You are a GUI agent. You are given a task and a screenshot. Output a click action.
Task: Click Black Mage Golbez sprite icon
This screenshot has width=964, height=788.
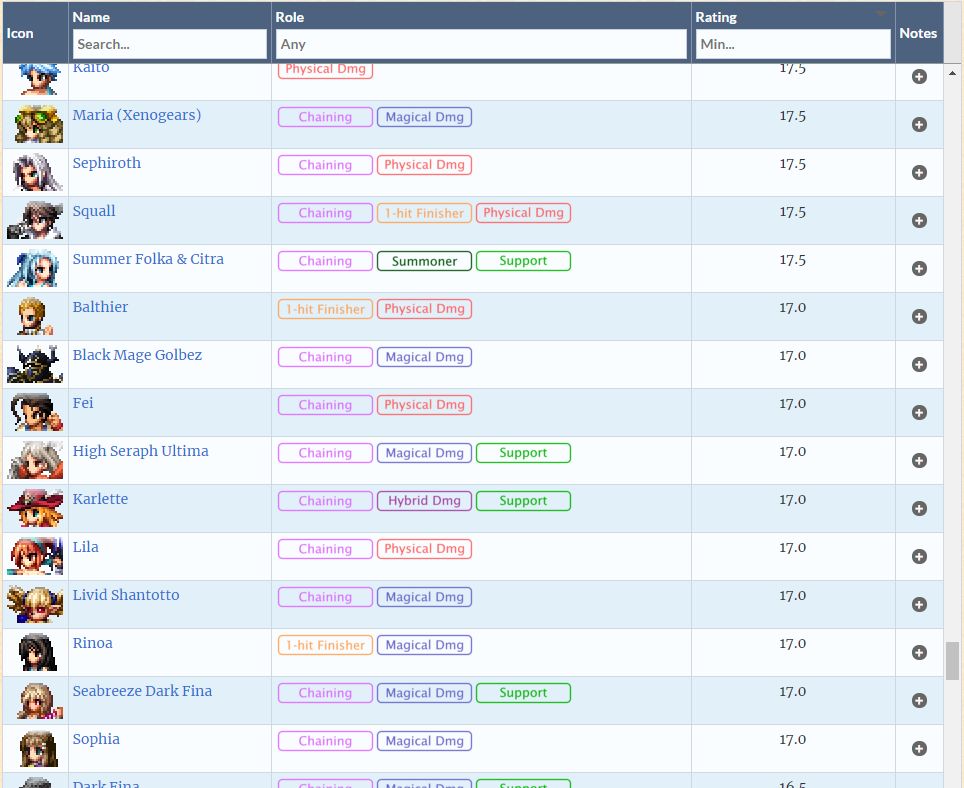(35, 364)
